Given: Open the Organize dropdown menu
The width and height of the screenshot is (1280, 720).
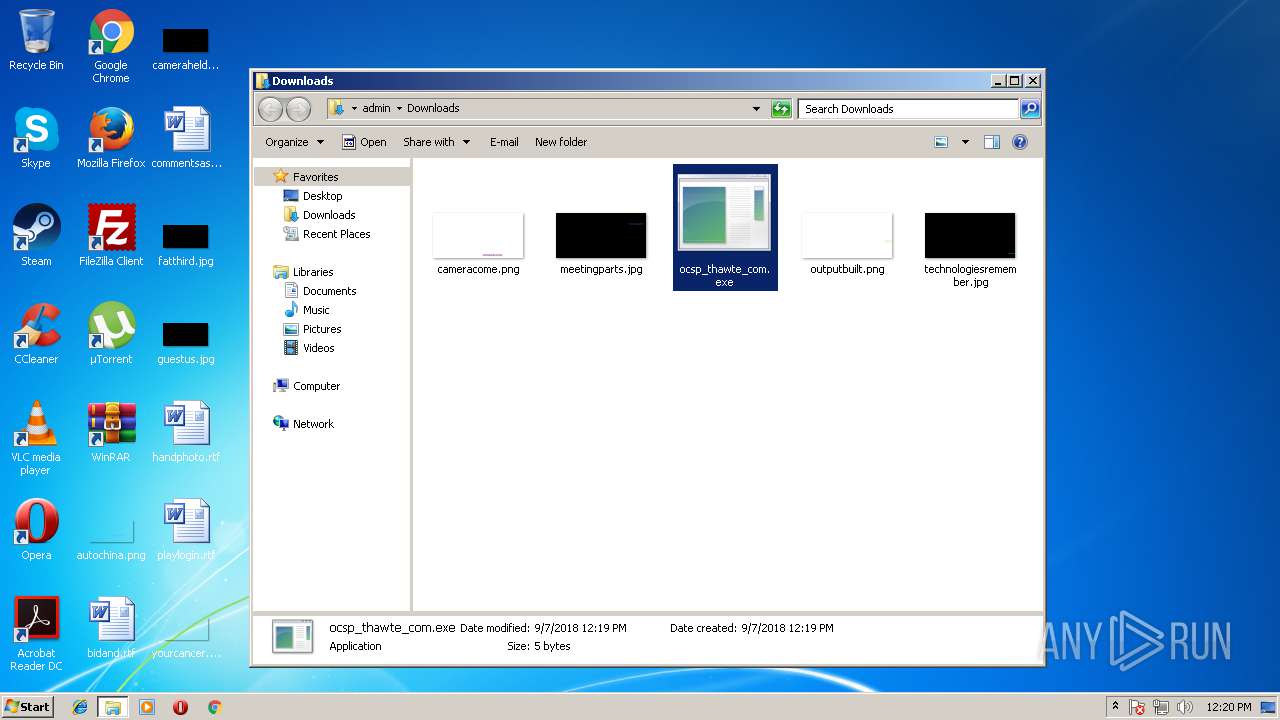Looking at the screenshot, I should point(295,142).
